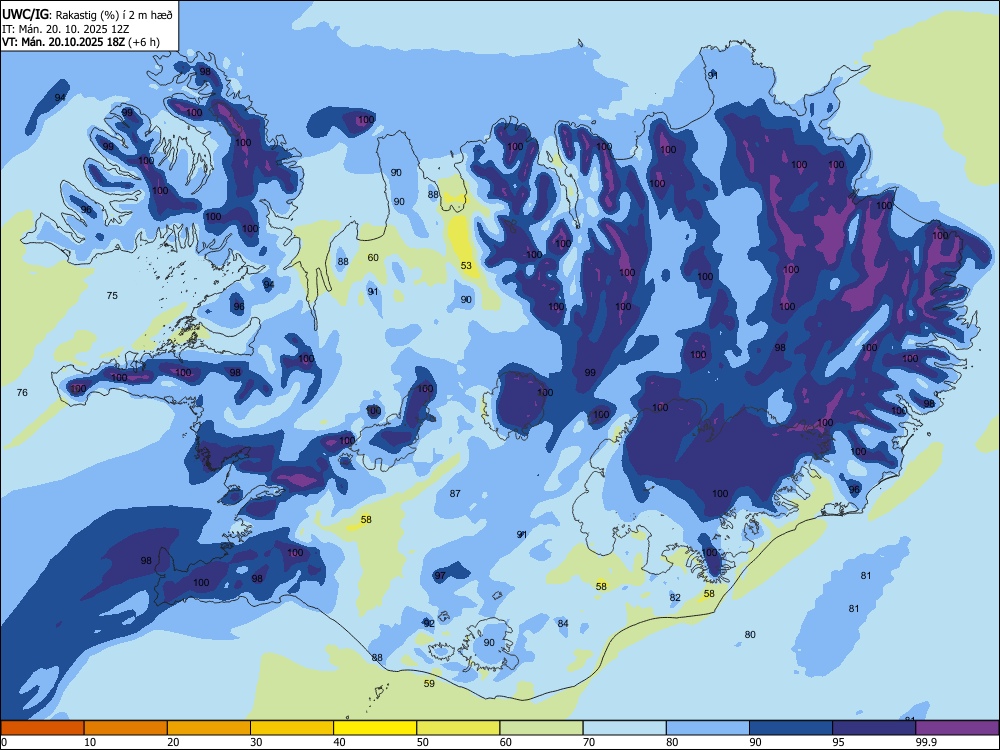Click the '76' humidity value on the map
The width and height of the screenshot is (1000, 750).
tap(22, 392)
